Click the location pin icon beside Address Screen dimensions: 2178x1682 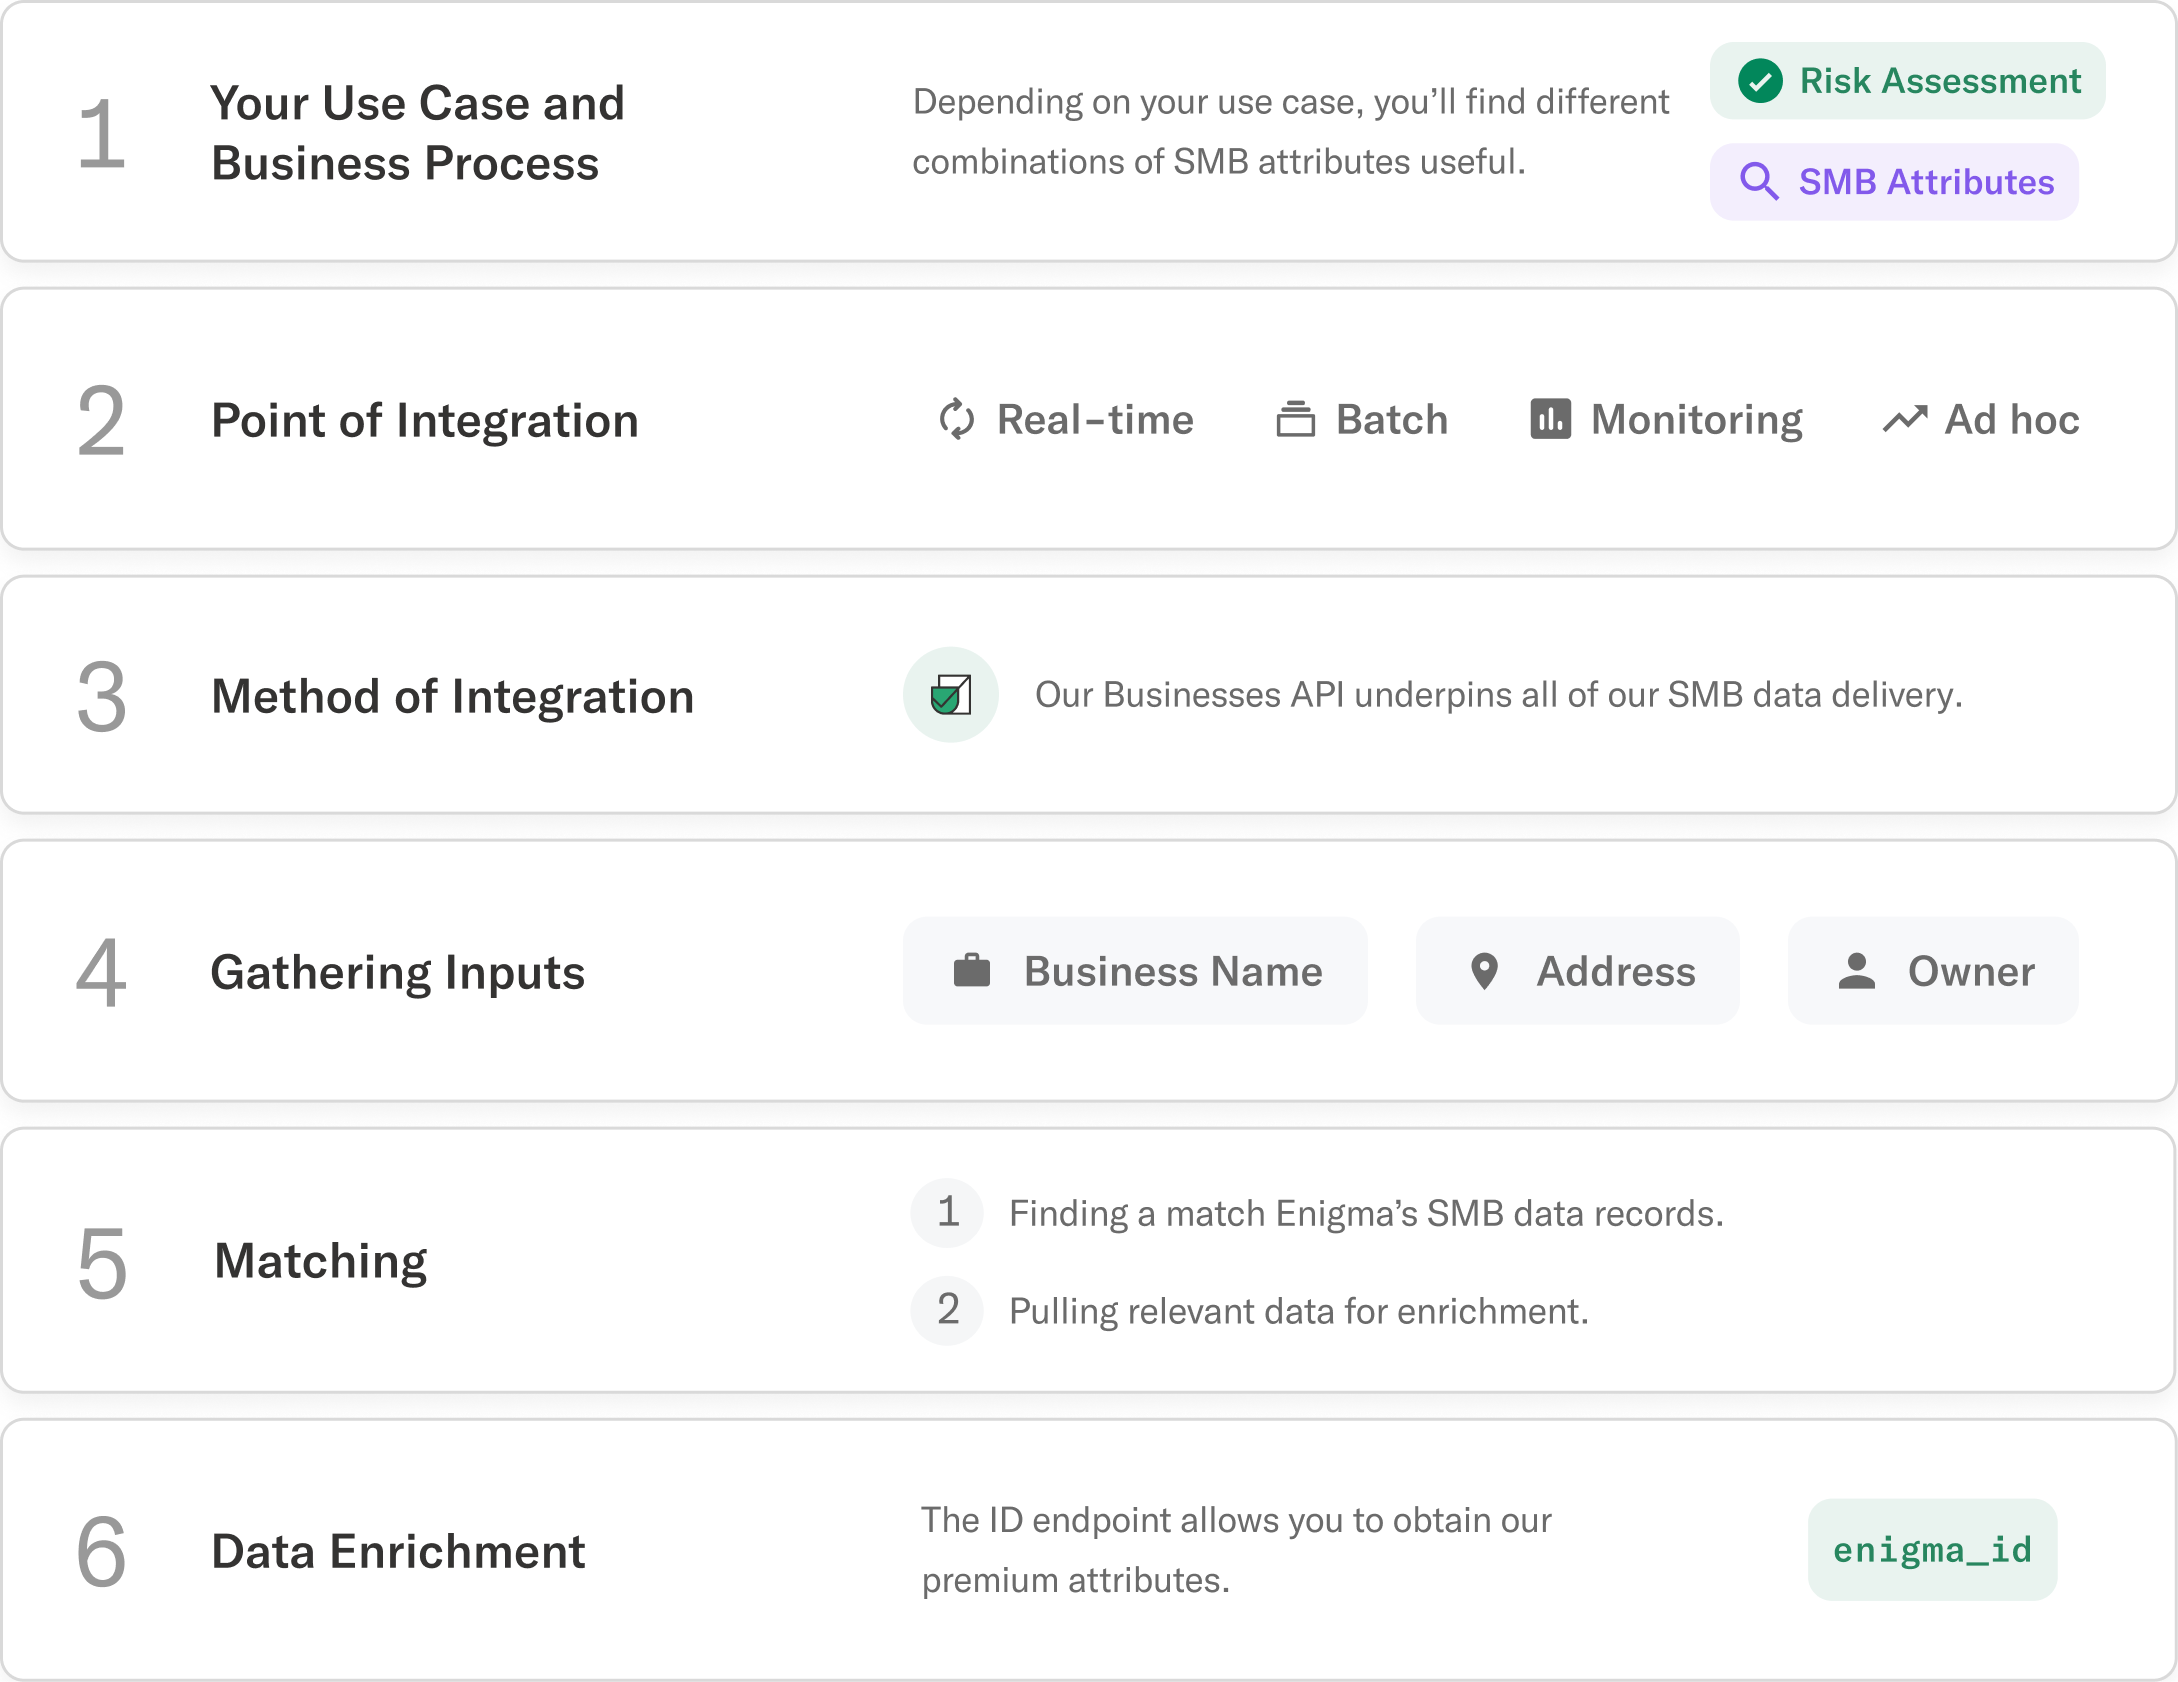1484,970
